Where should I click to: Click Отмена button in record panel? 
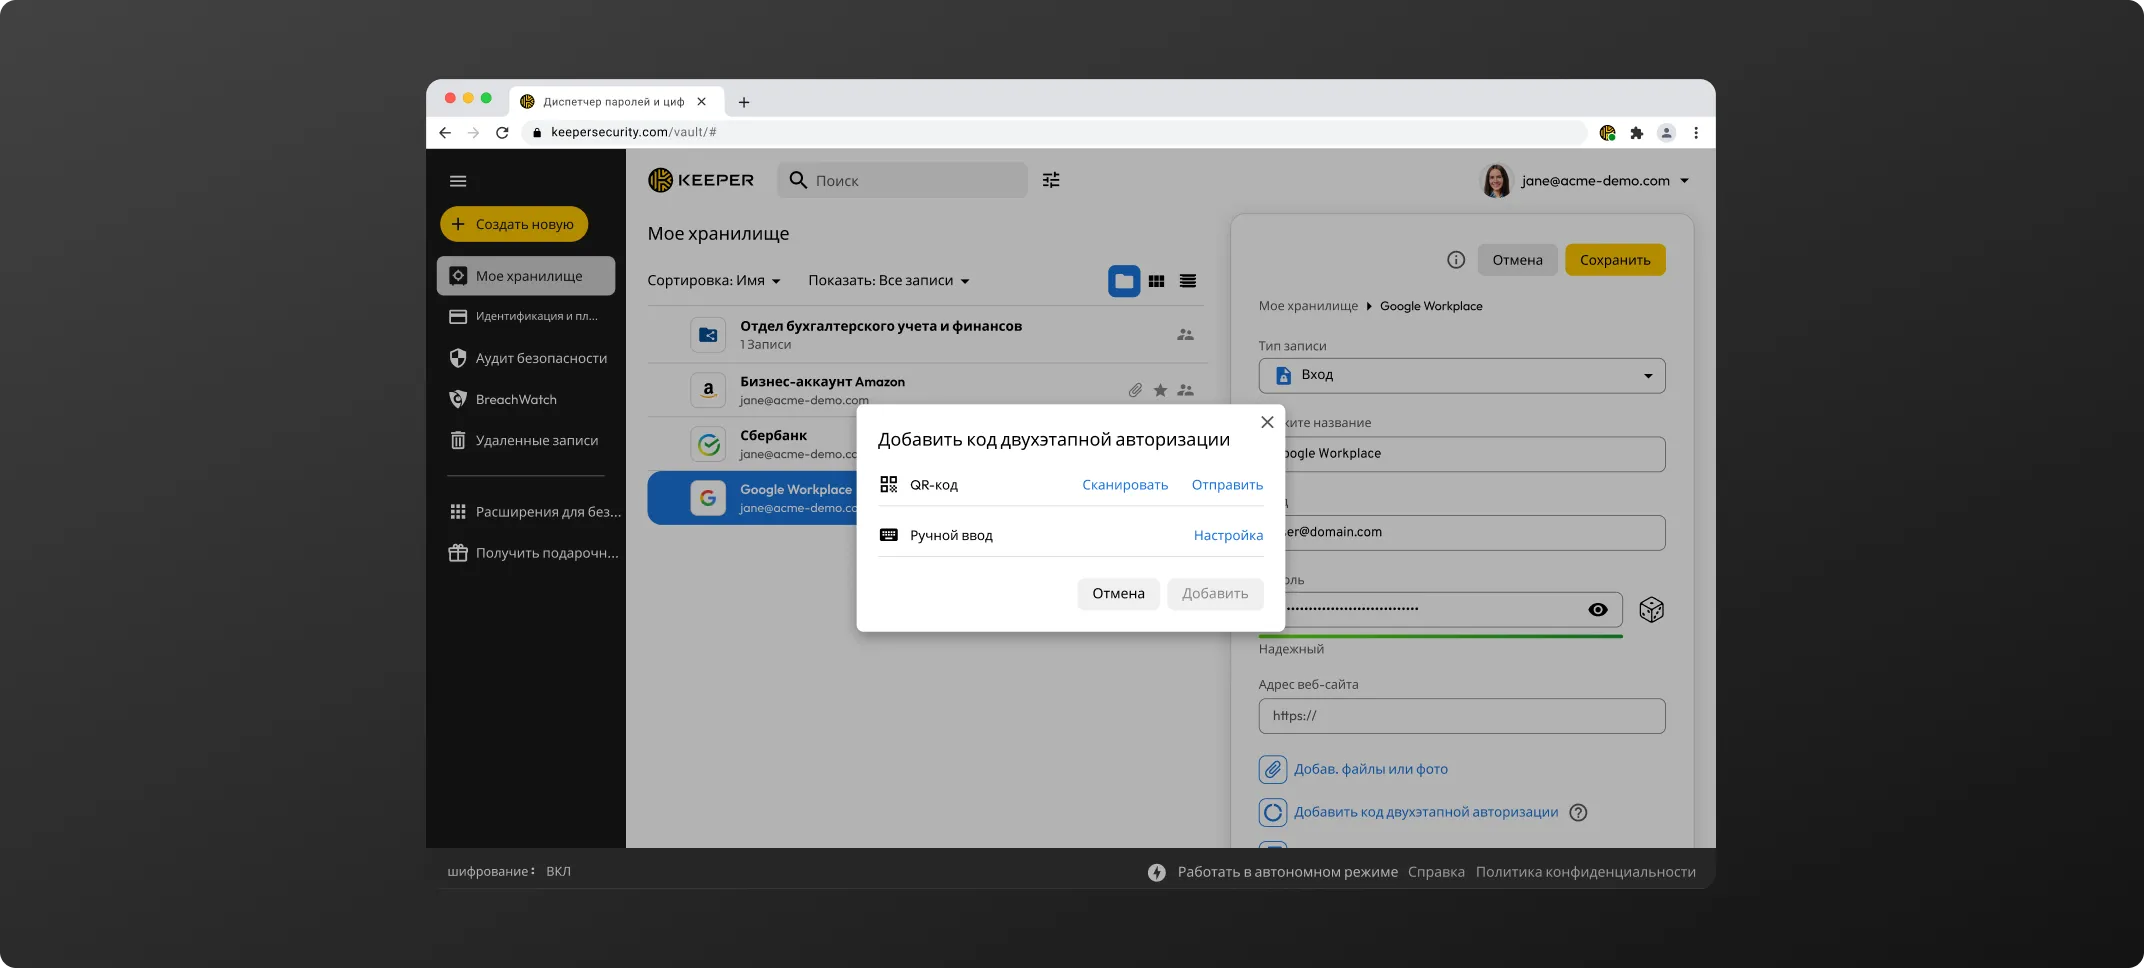[1517, 260]
